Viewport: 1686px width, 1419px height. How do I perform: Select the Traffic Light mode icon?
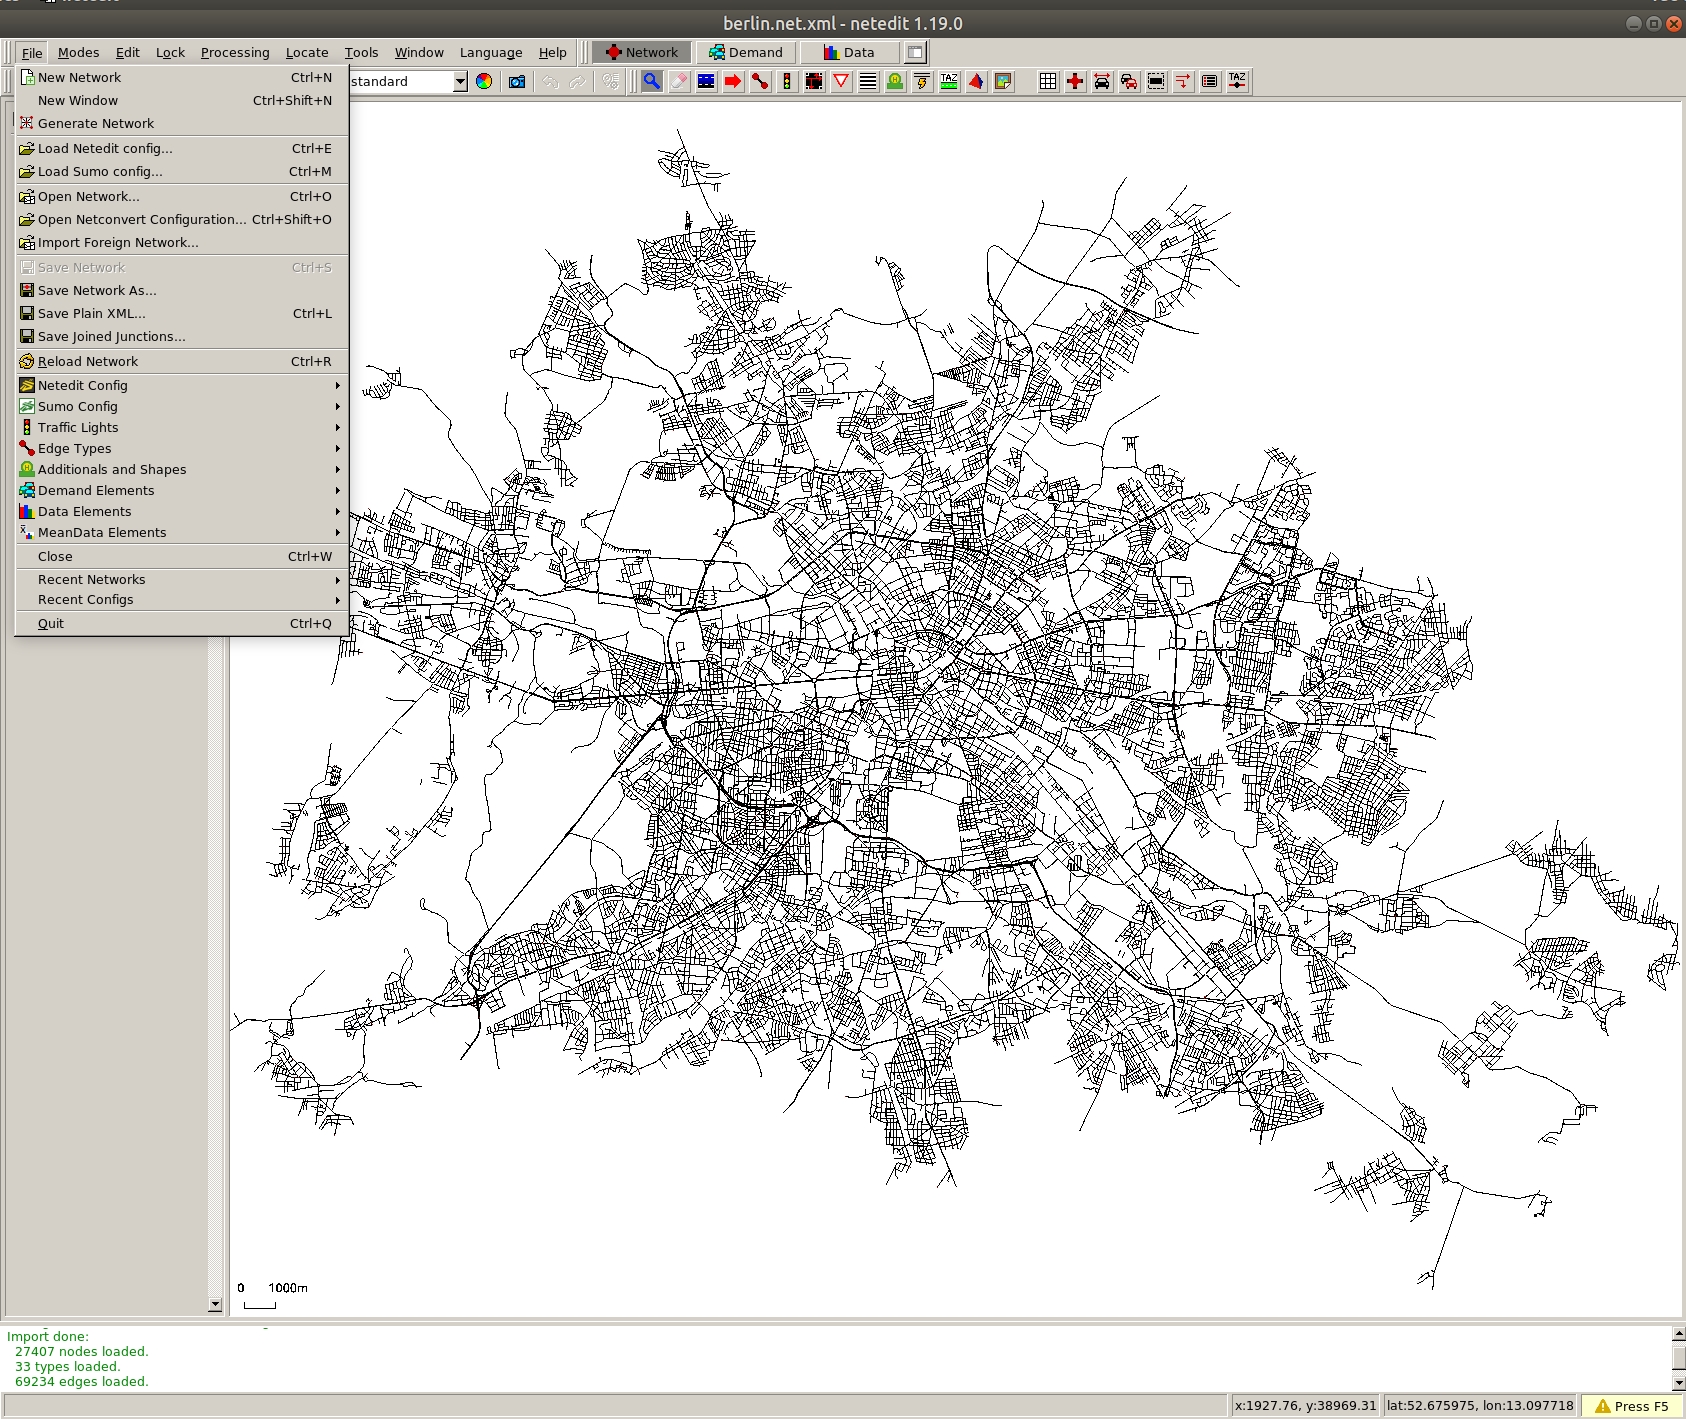787,82
